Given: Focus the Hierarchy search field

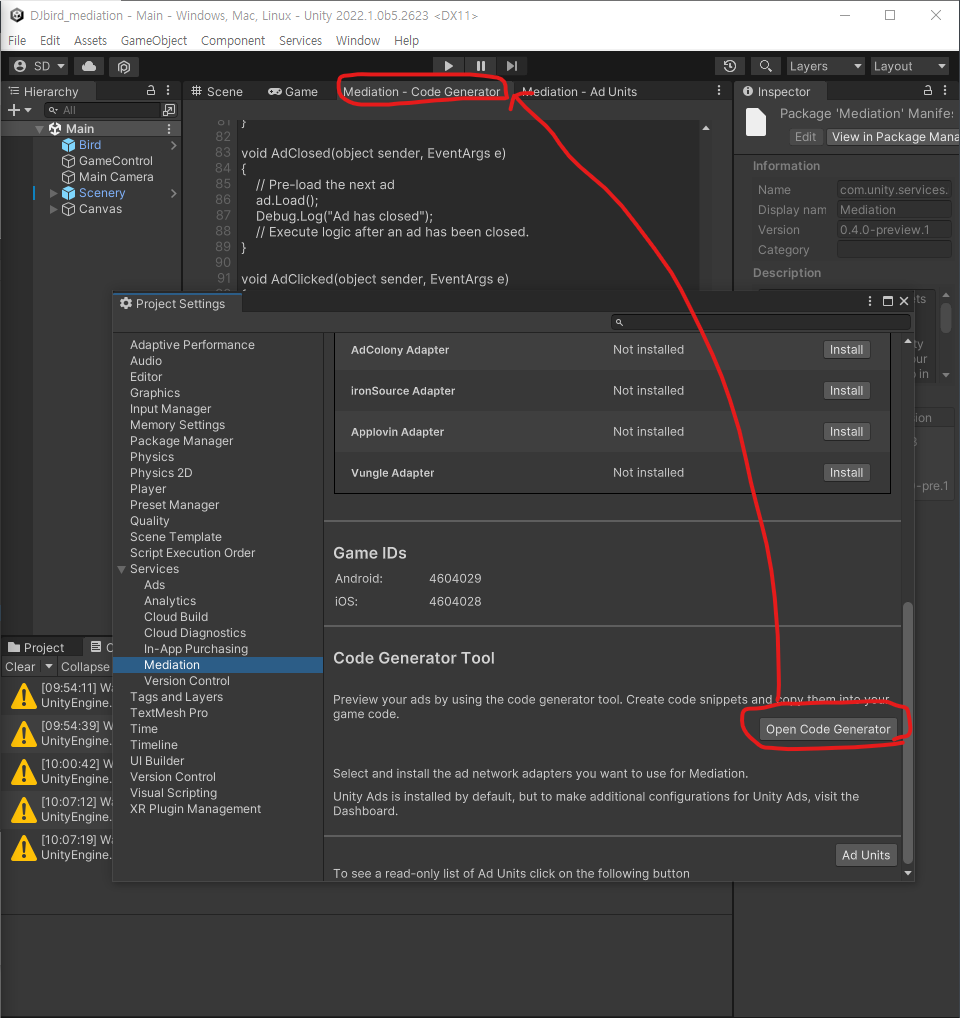Looking at the screenshot, I should 102,110.
